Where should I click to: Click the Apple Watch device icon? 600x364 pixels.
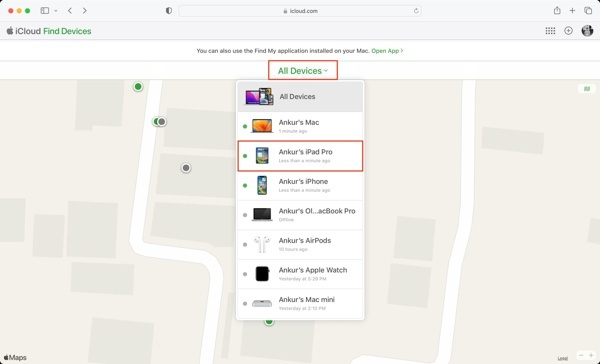pos(262,274)
